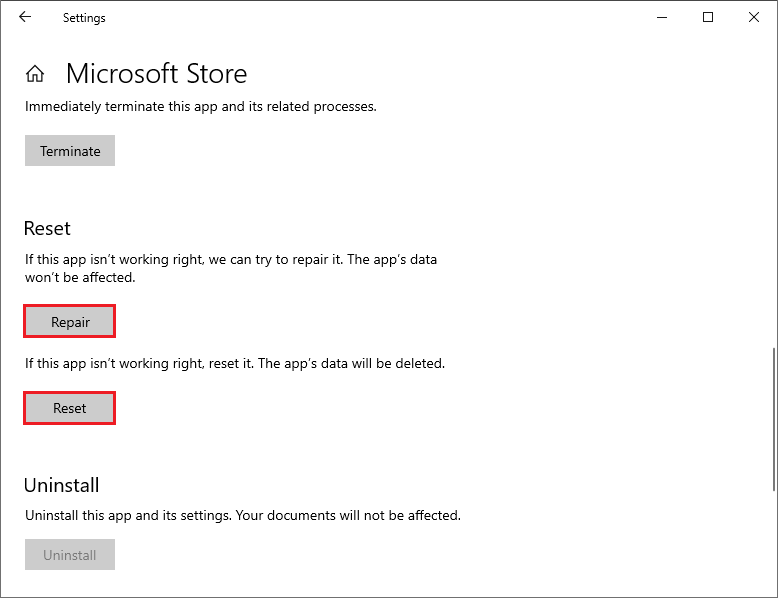The image size is (778, 598).
Task: Click the Reset button
Action: click(x=70, y=408)
